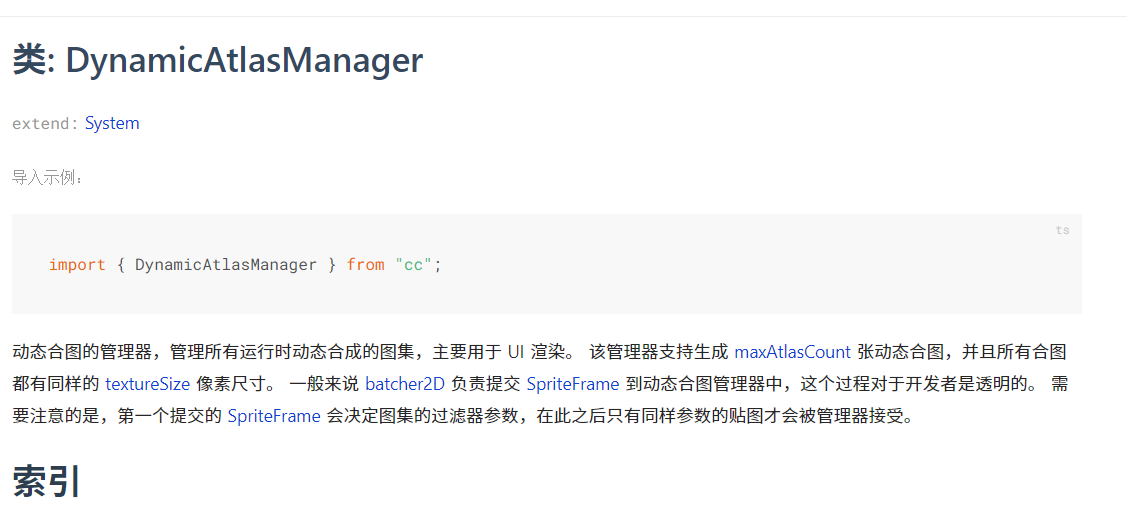
Task: Open the textureSize property link
Action: tap(147, 384)
